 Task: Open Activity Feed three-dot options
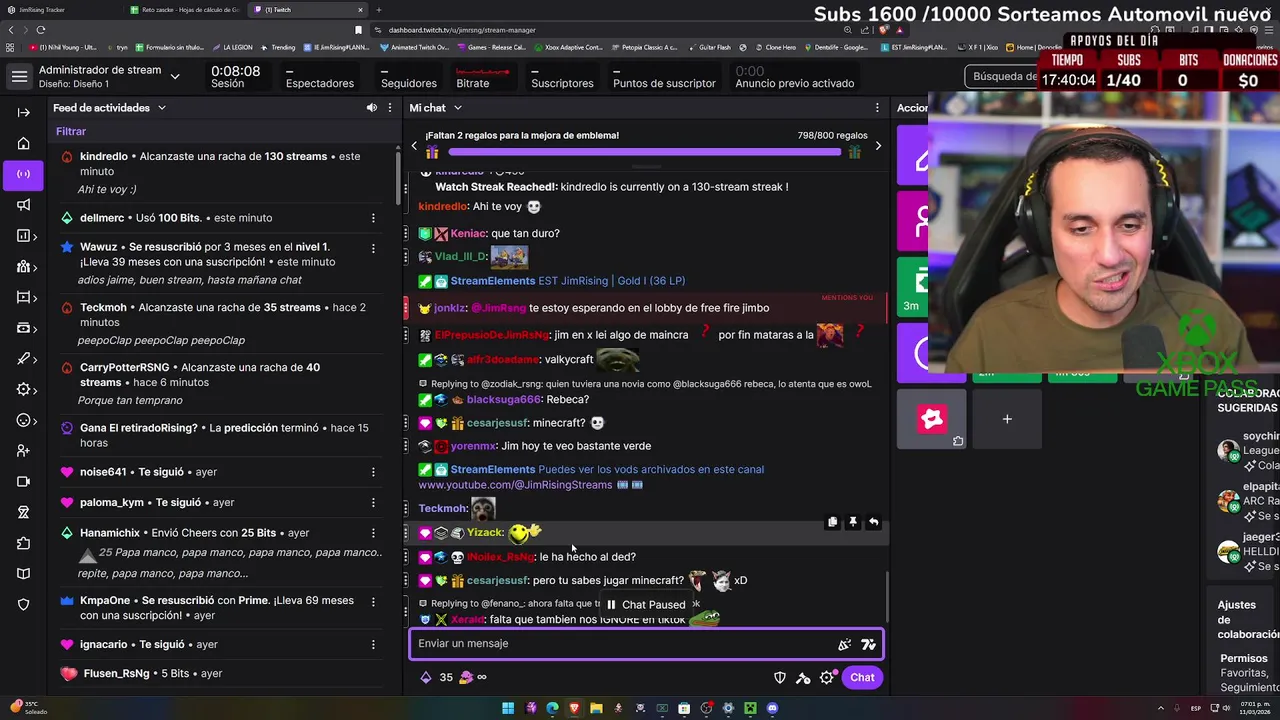(390, 108)
